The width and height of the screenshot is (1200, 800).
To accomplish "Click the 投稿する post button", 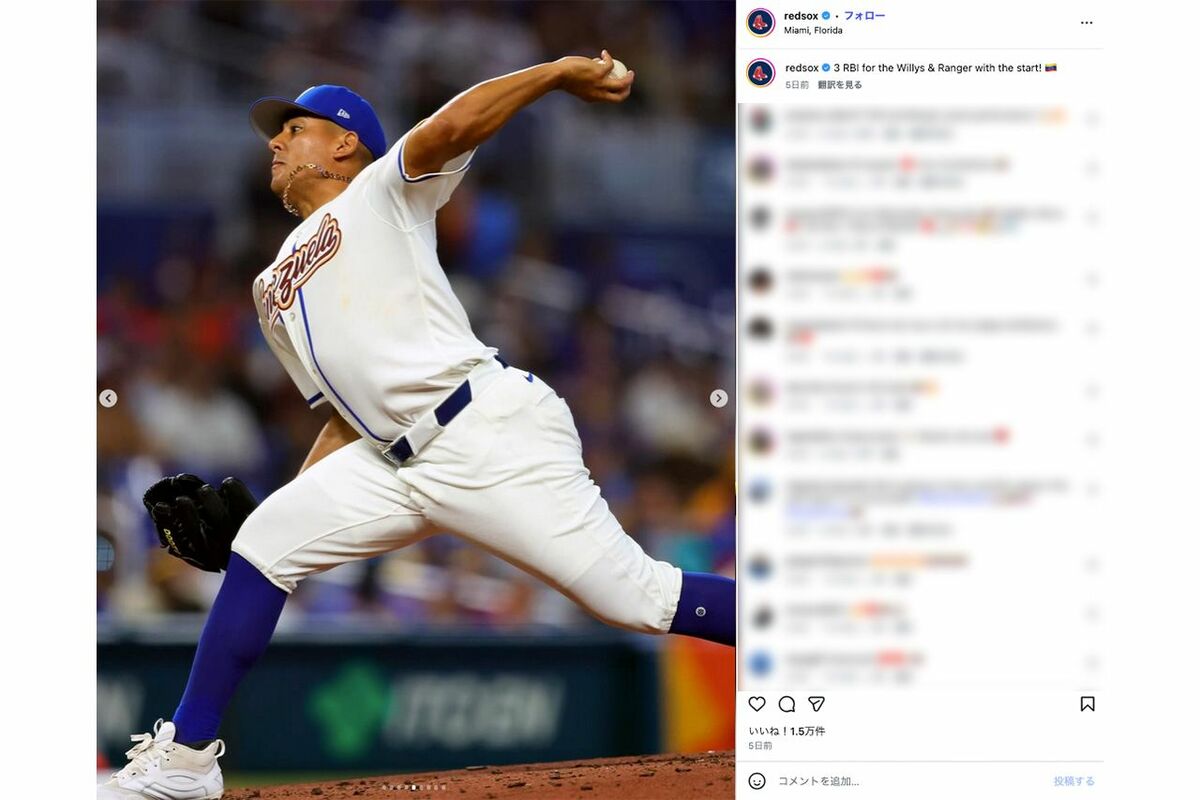I will tap(1074, 781).
